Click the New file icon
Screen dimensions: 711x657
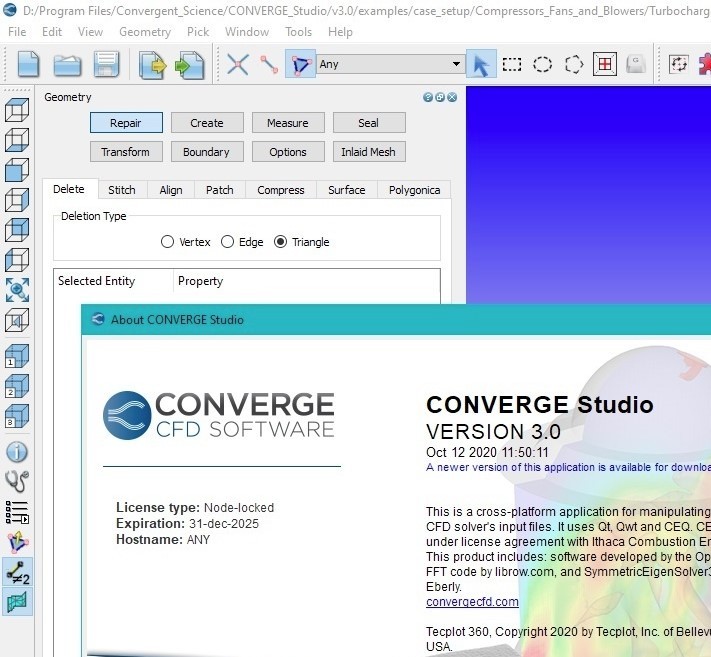click(29, 65)
